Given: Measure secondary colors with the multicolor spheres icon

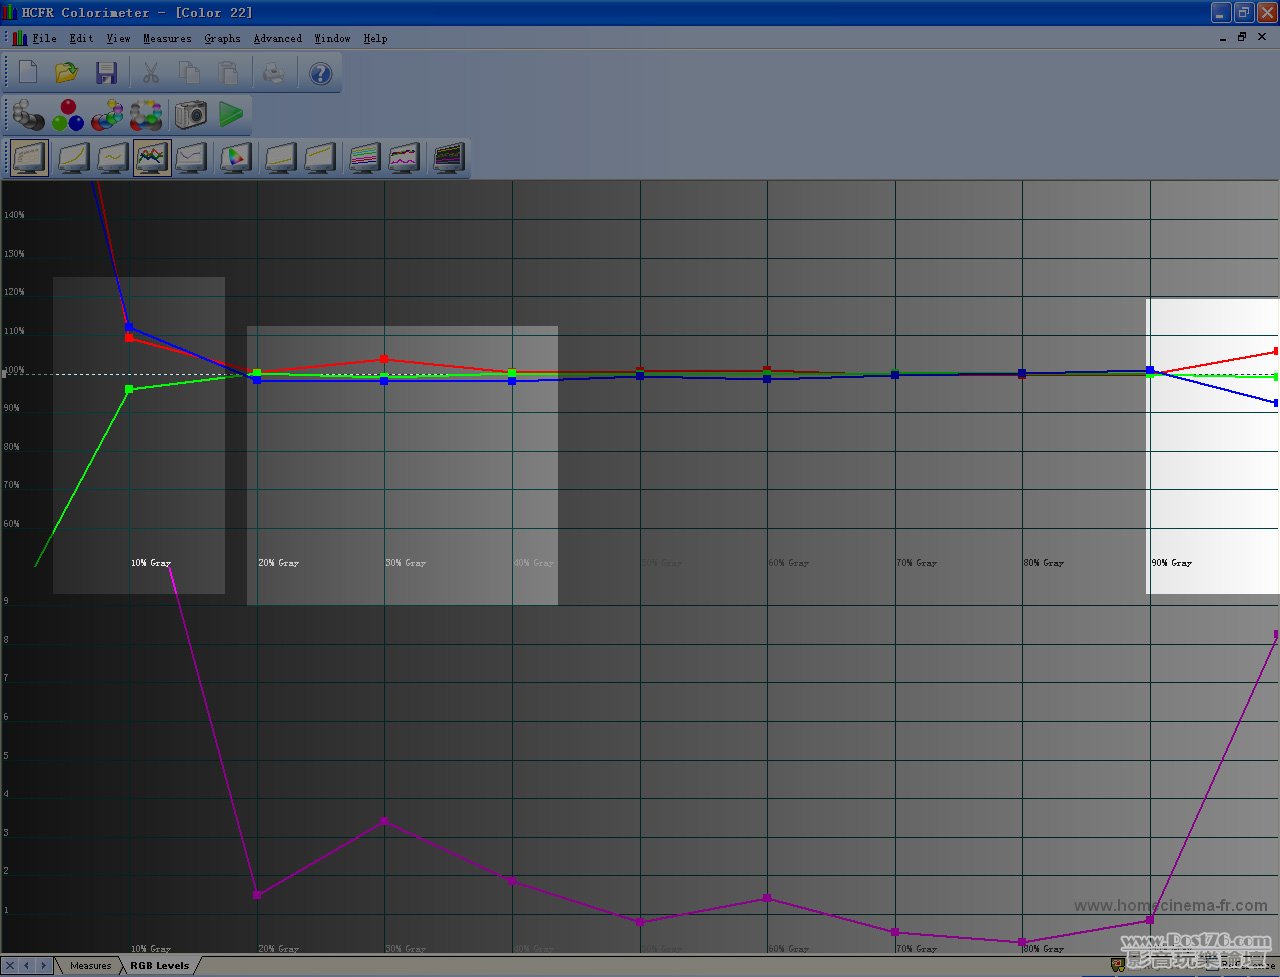Looking at the screenshot, I should (x=107, y=115).
